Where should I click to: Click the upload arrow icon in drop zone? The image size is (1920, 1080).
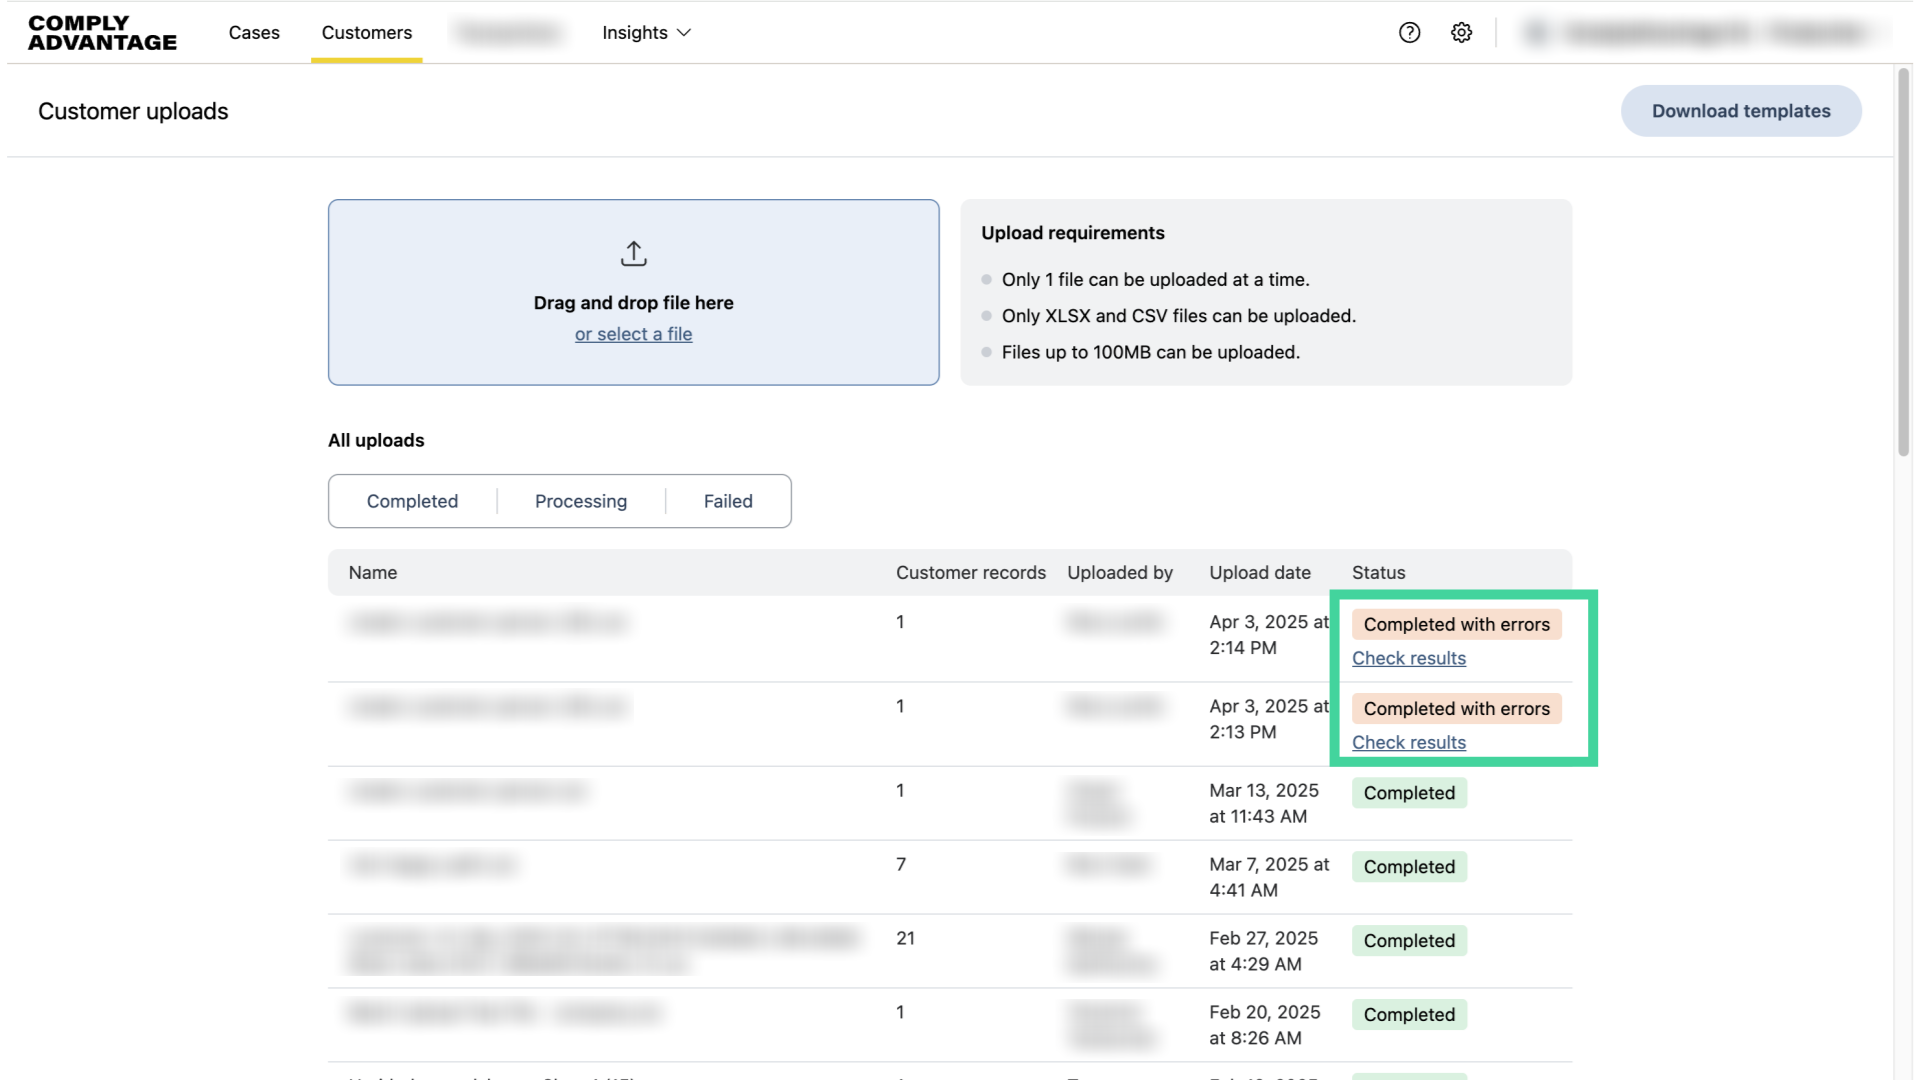click(633, 254)
